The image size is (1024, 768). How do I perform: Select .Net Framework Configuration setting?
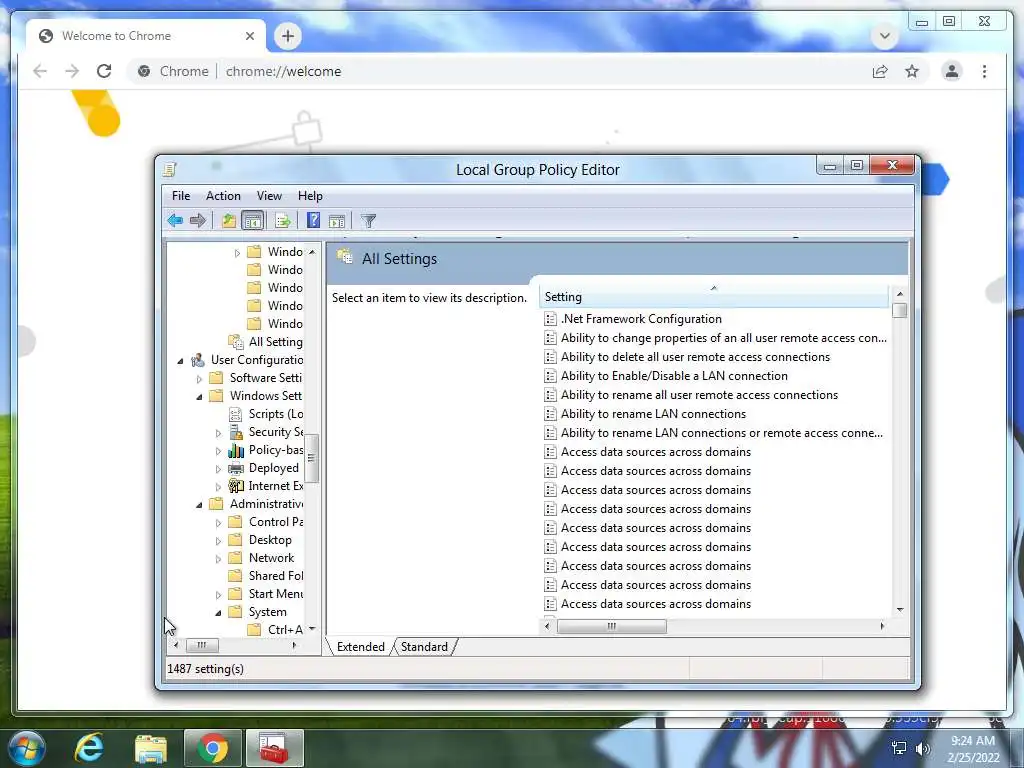click(641, 319)
